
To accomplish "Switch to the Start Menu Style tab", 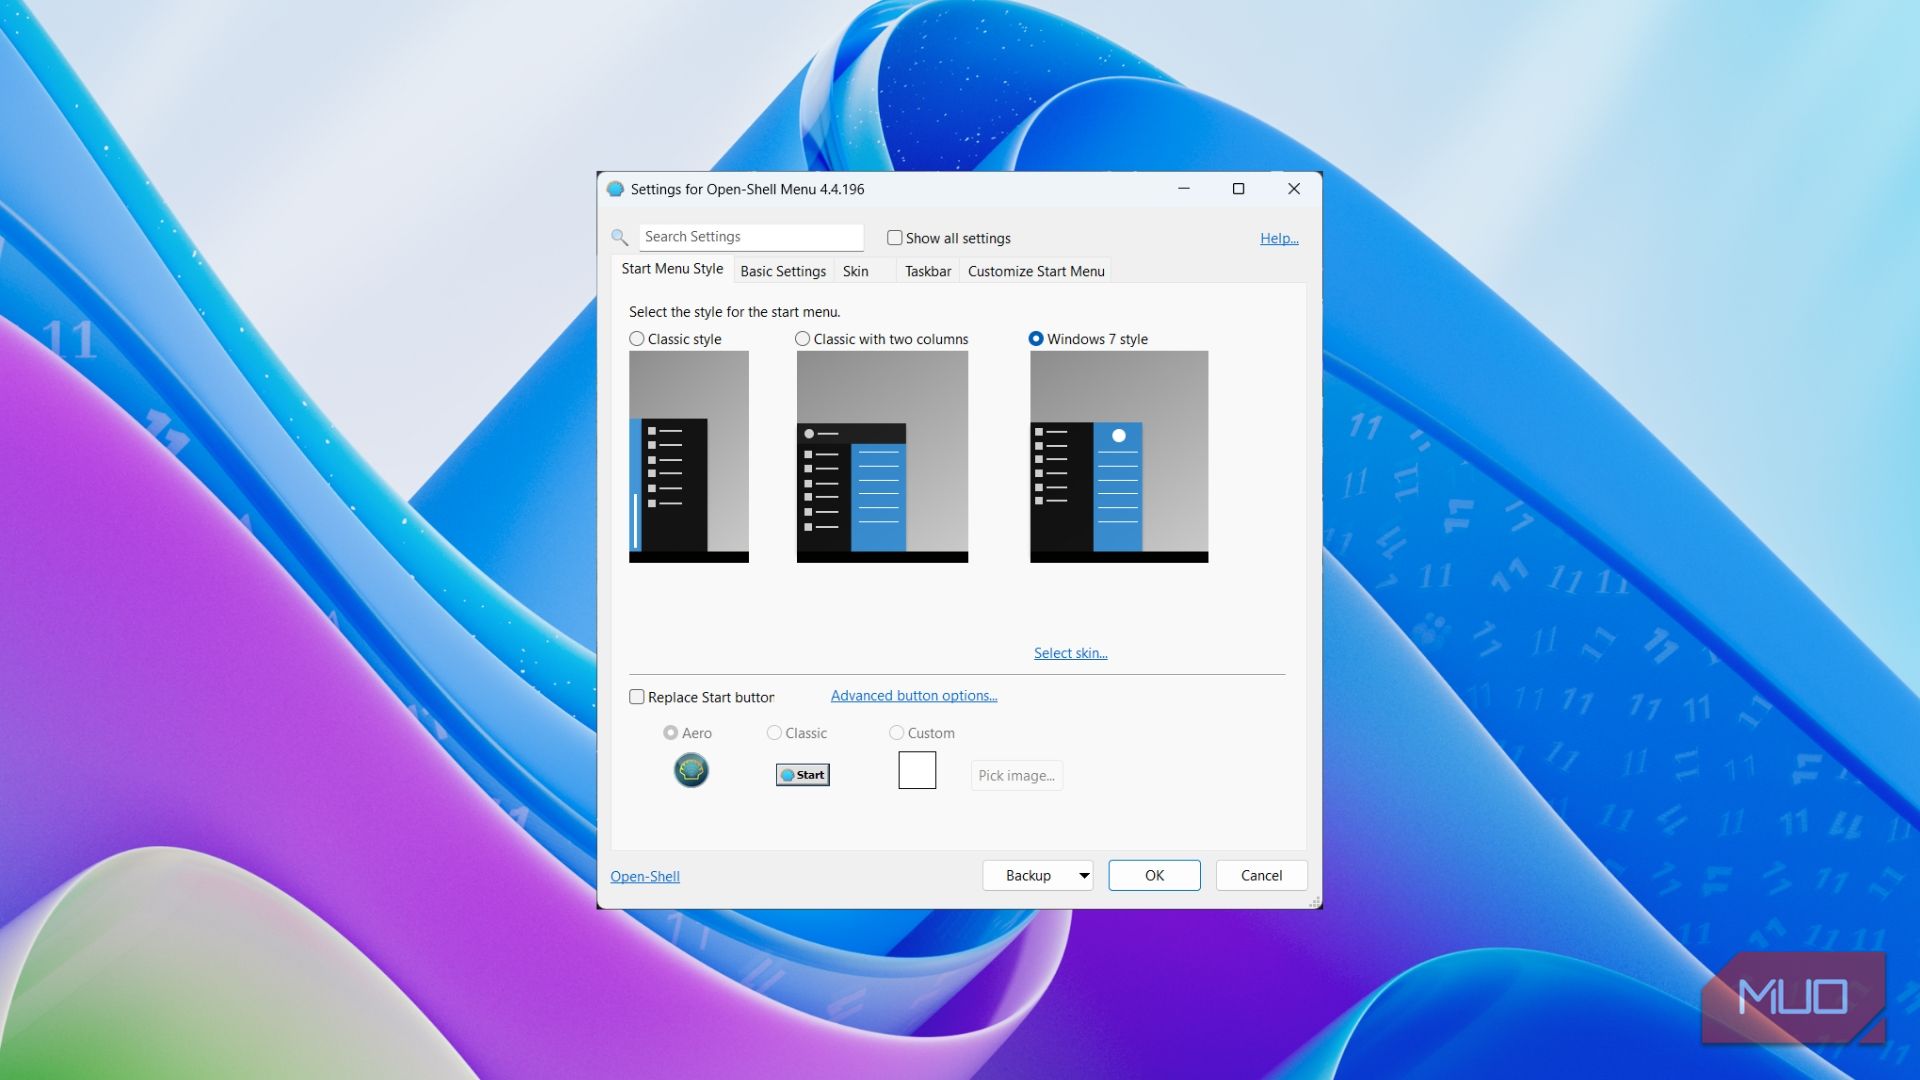I will 672,269.
